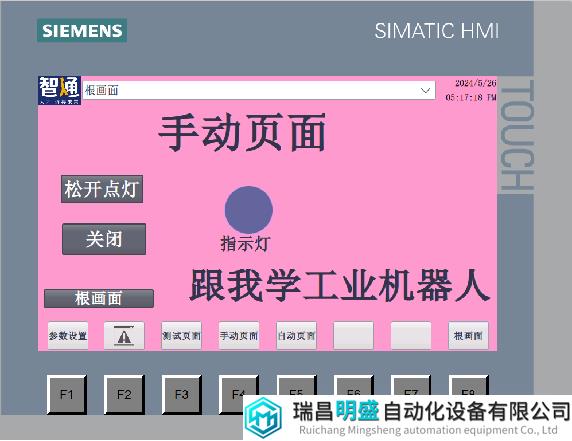Open the 根画面 combo box field
This screenshot has height=441, width=572.
click(259, 90)
